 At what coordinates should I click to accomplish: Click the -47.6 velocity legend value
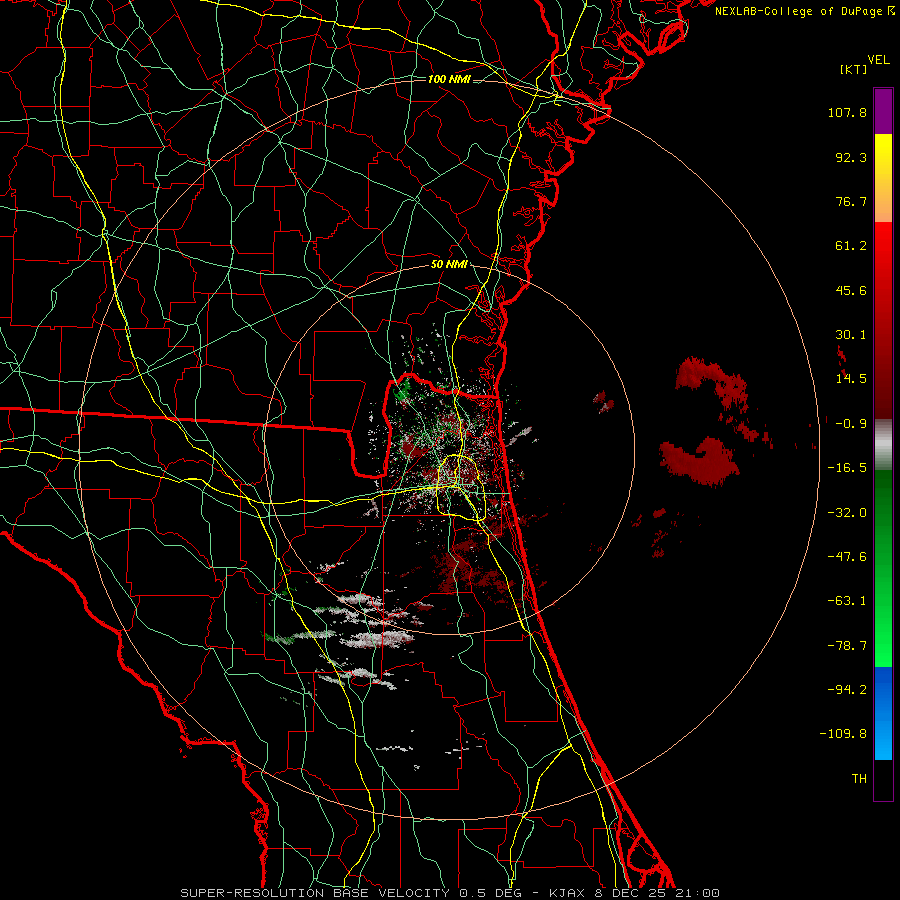847,556
